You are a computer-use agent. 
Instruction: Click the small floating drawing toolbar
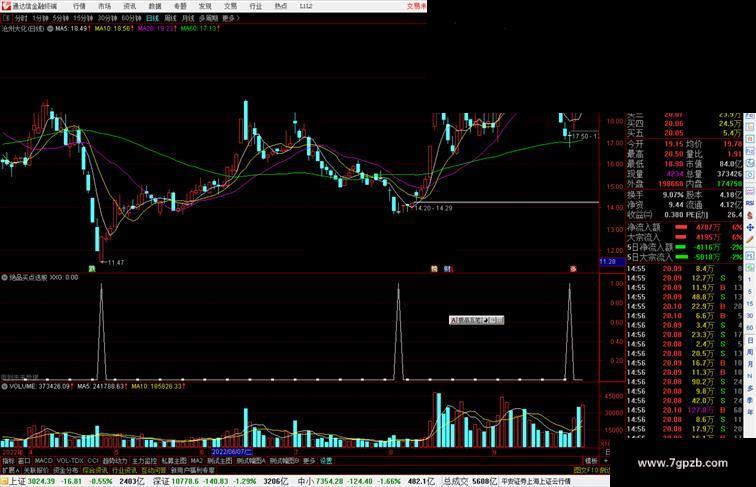476,320
